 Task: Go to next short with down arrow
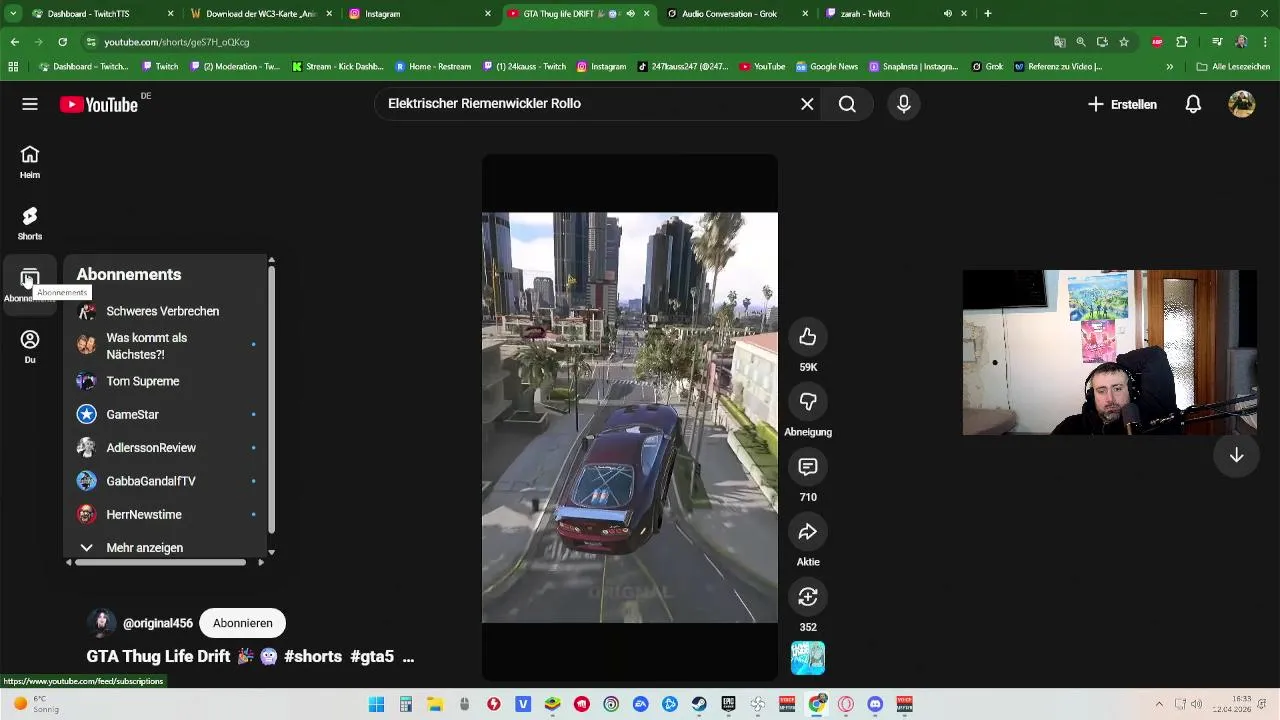click(x=1236, y=455)
